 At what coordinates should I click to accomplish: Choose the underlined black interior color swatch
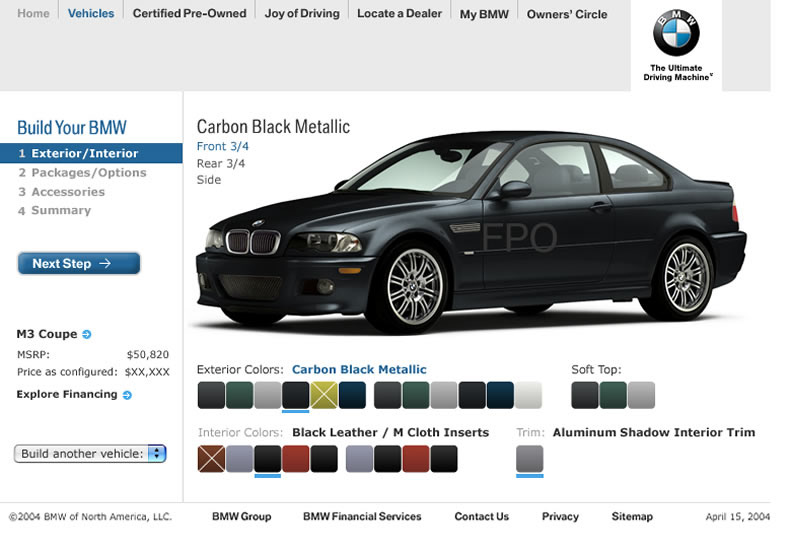pos(267,459)
